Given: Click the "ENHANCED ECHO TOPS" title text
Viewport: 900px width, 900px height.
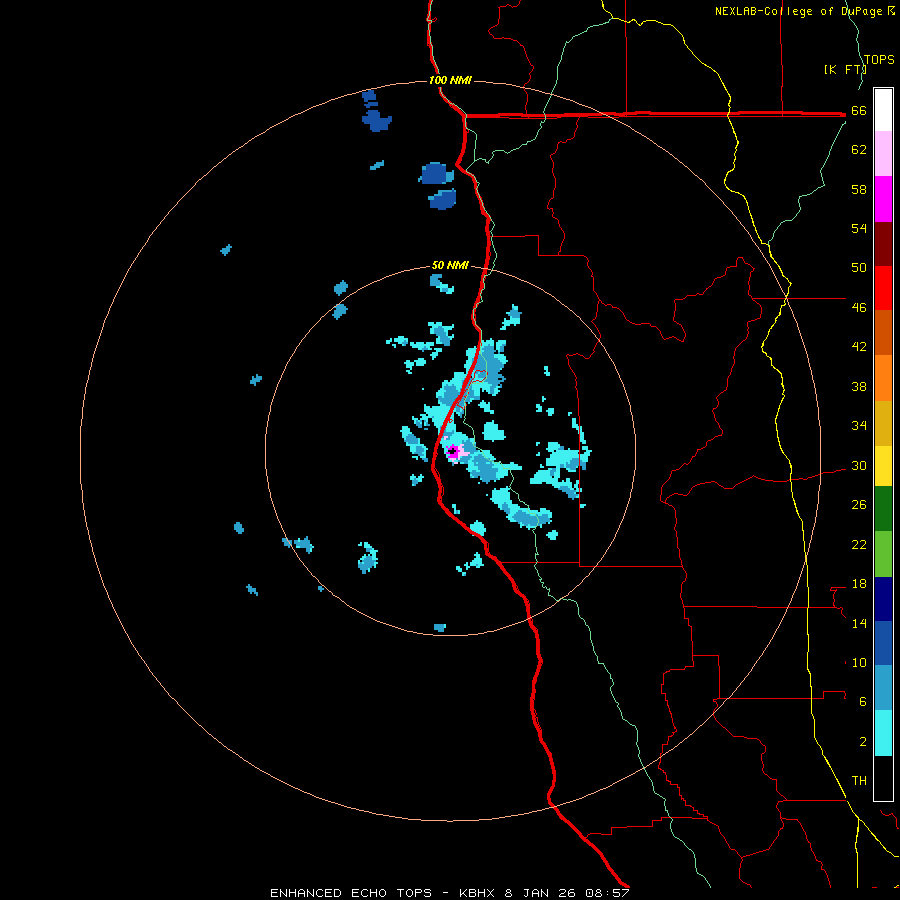Looking at the screenshot, I should coord(351,893).
